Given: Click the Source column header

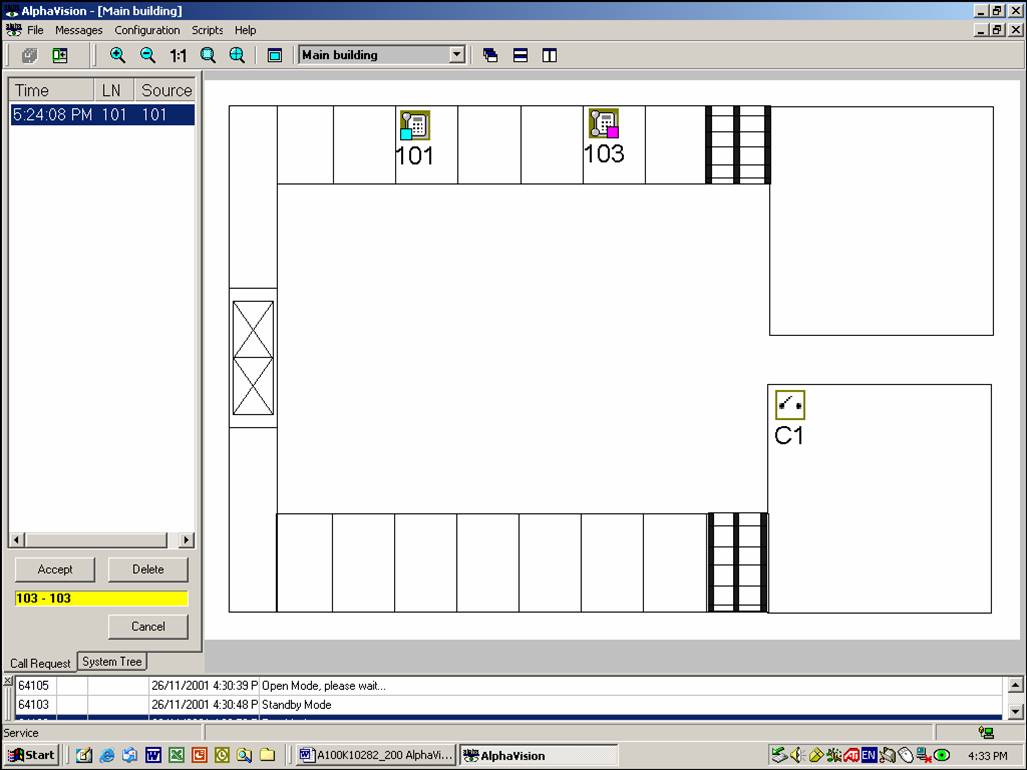Looking at the screenshot, I should coord(165,90).
